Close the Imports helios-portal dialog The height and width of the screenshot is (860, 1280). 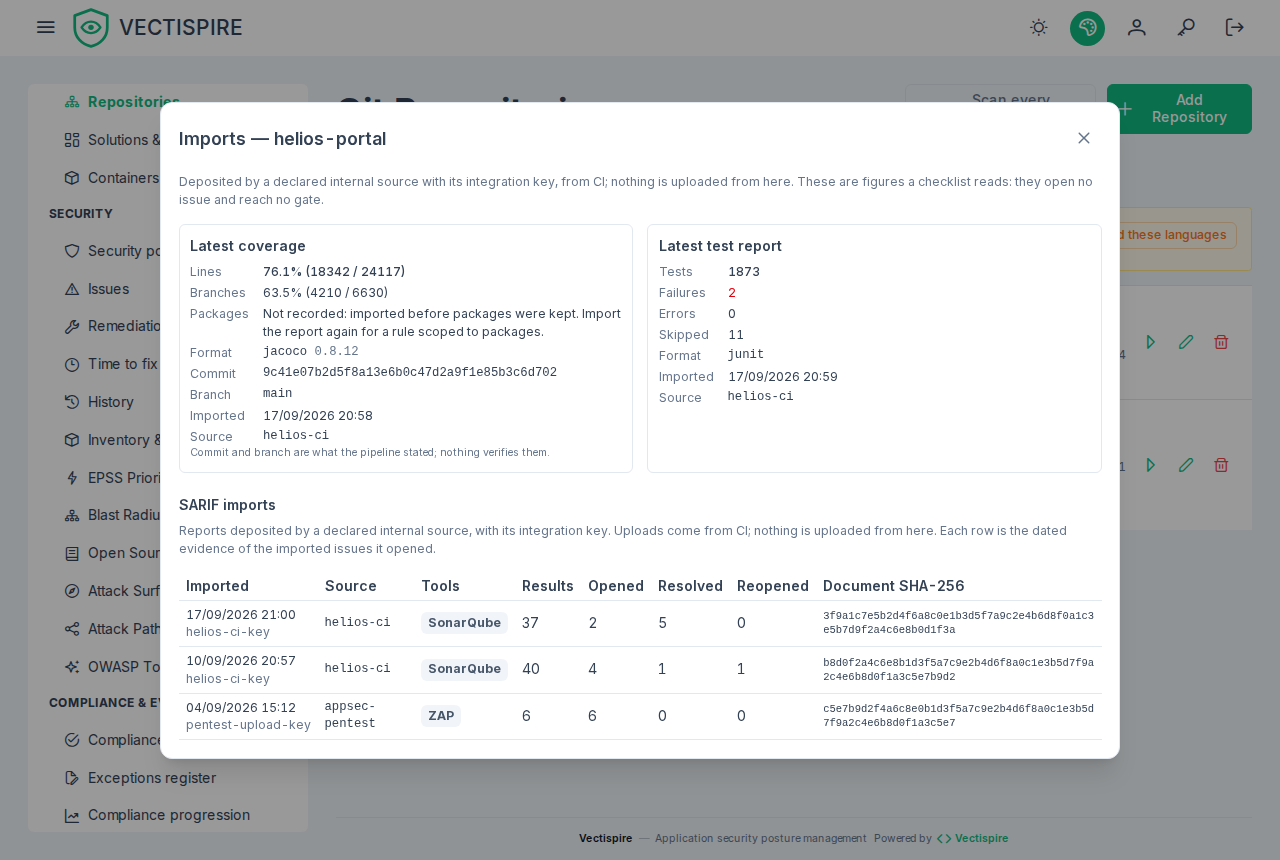click(1084, 138)
